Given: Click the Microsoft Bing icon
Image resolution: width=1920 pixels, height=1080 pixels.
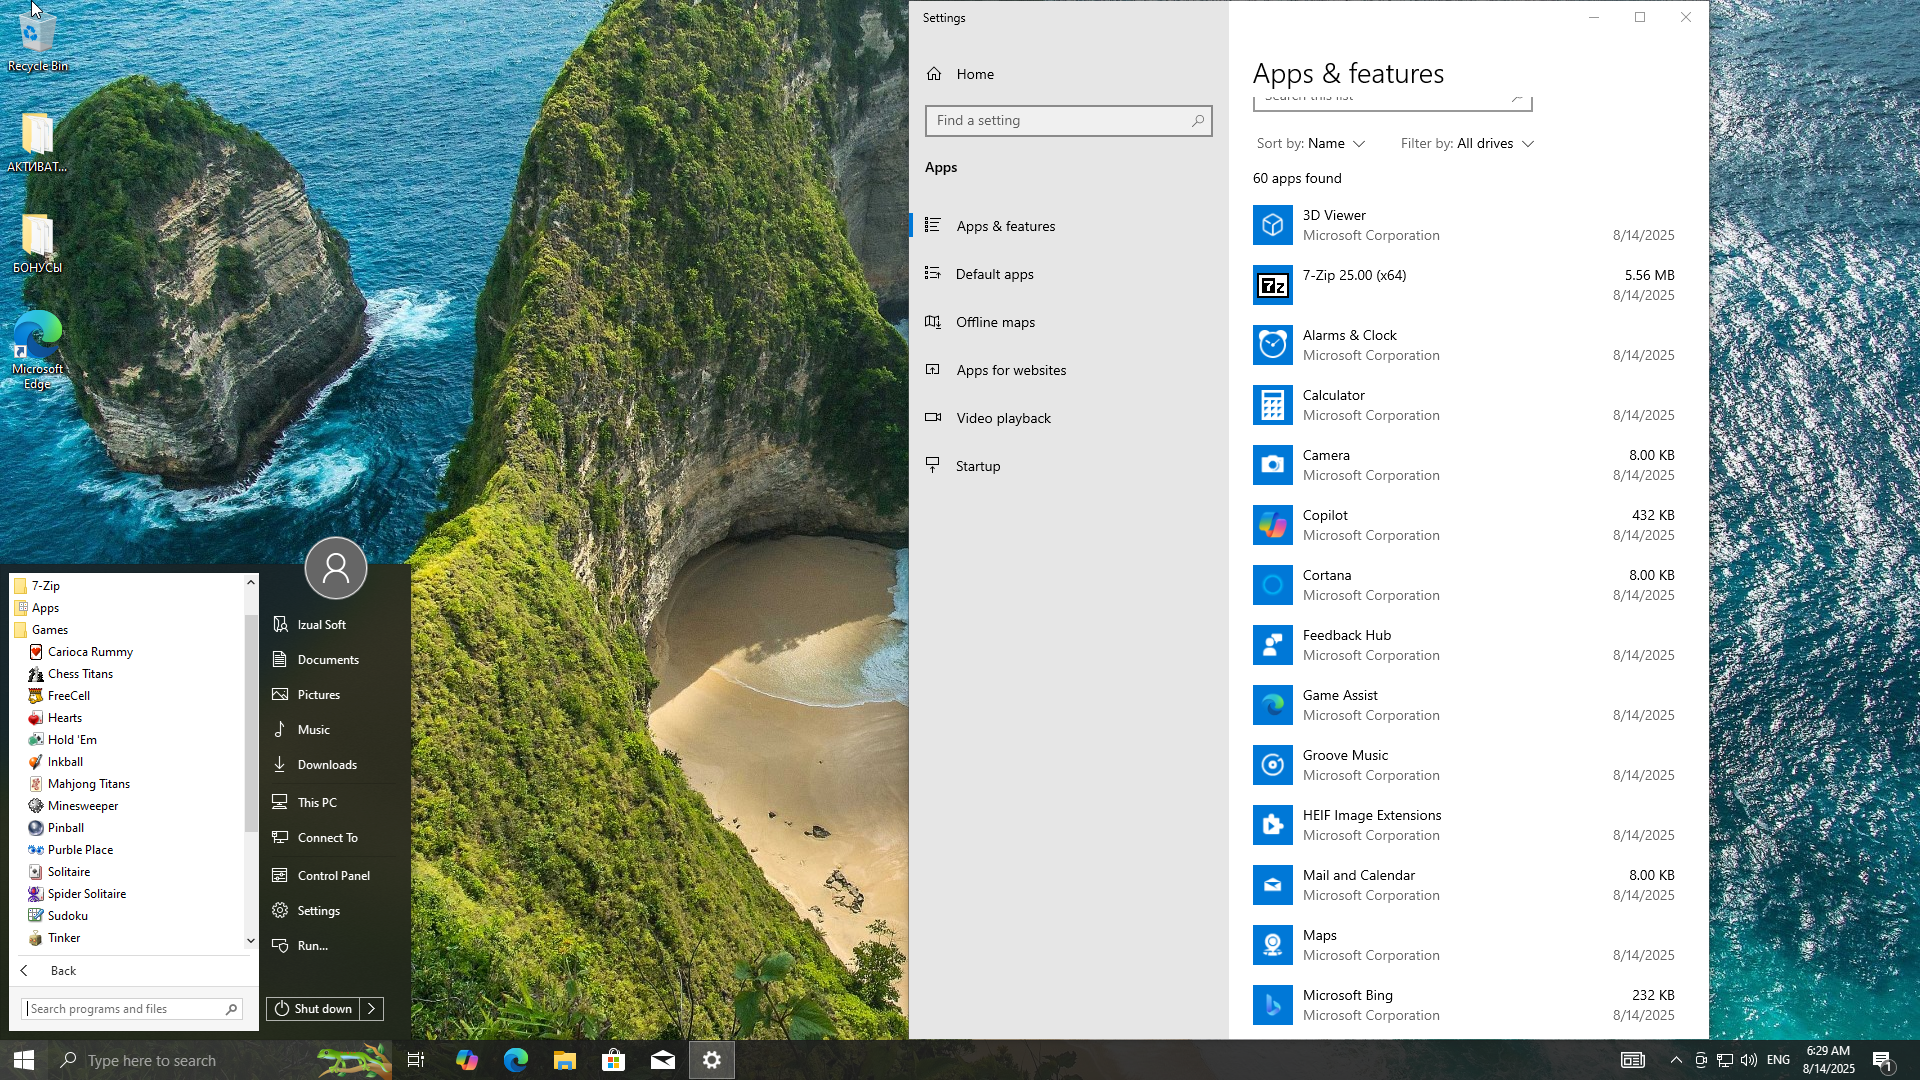Looking at the screenshot, I should click(1272, 1005).
